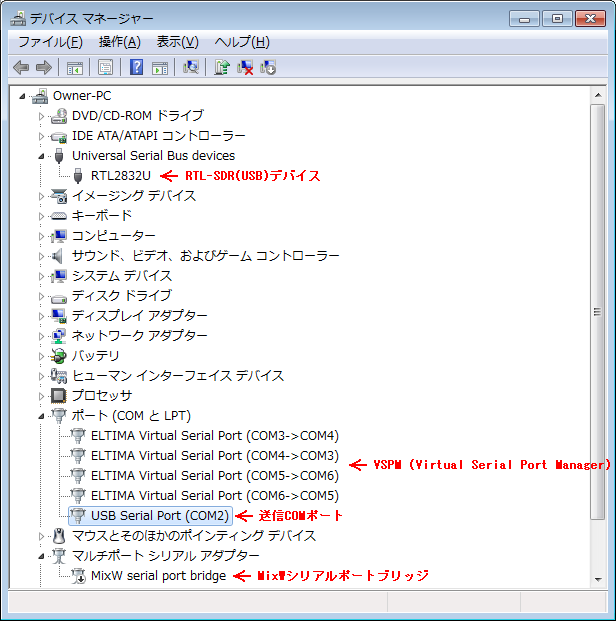Viewport: 616px width, 621px height.
Task: Toggle the console tree pane toolbar icon
Action: coord(74,68)
